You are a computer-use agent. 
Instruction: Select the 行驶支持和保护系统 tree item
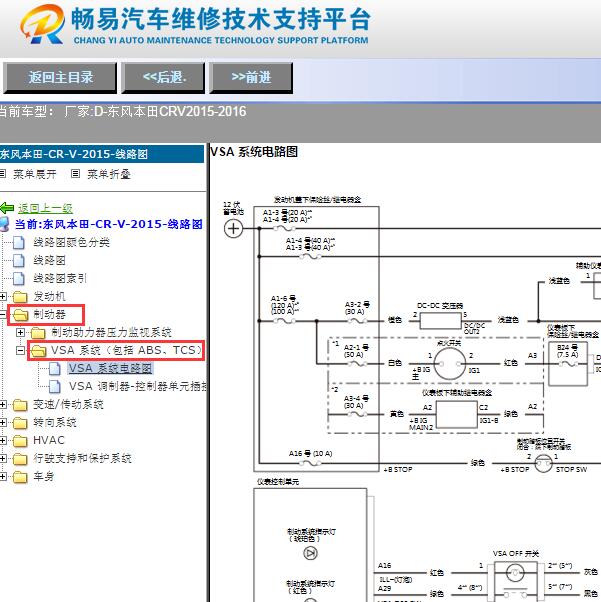coord(83,458)
